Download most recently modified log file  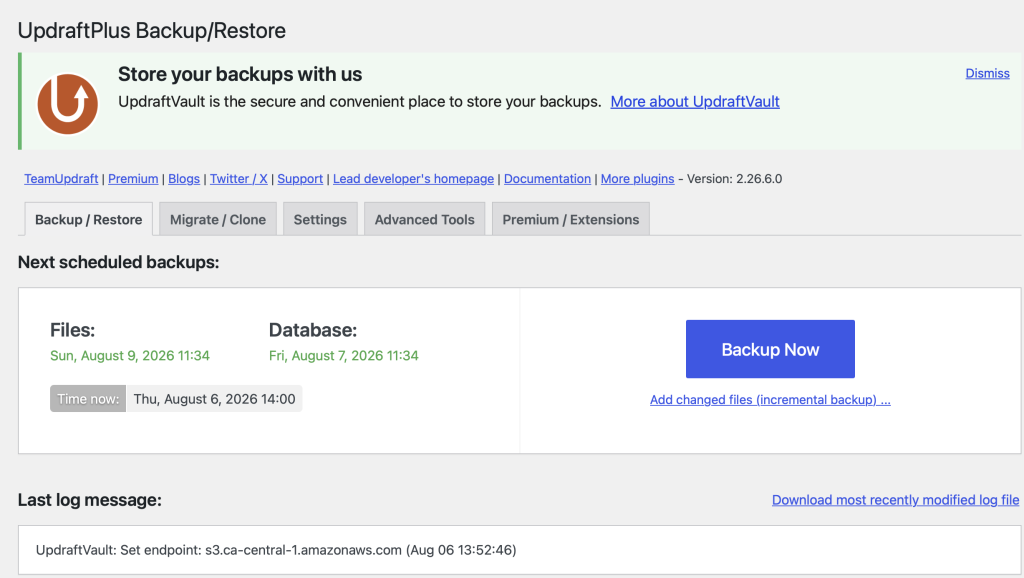895,500
